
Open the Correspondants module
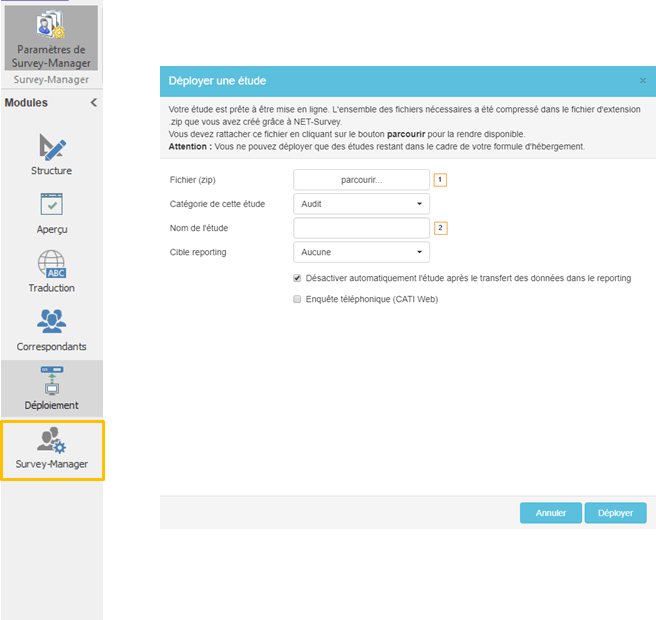51,330
